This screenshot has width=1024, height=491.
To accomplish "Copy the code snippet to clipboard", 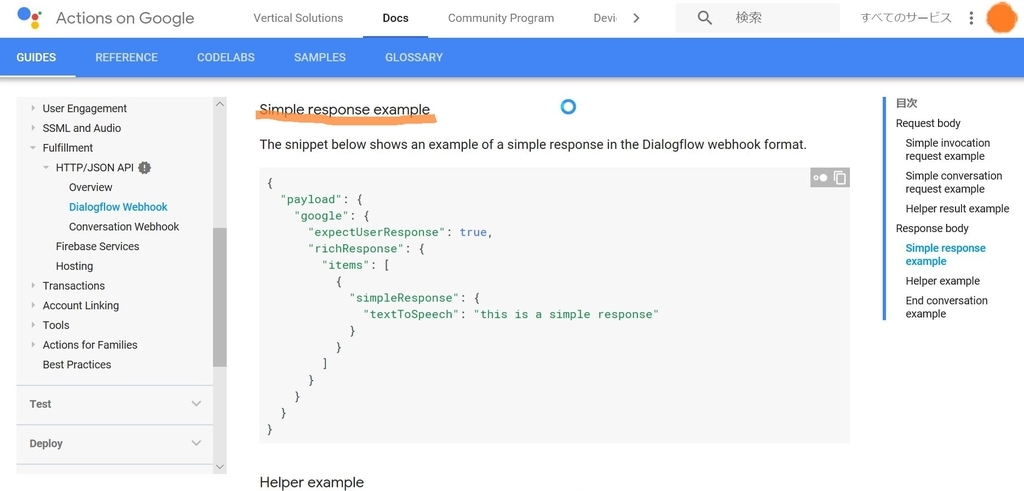I will pos(840,178).
